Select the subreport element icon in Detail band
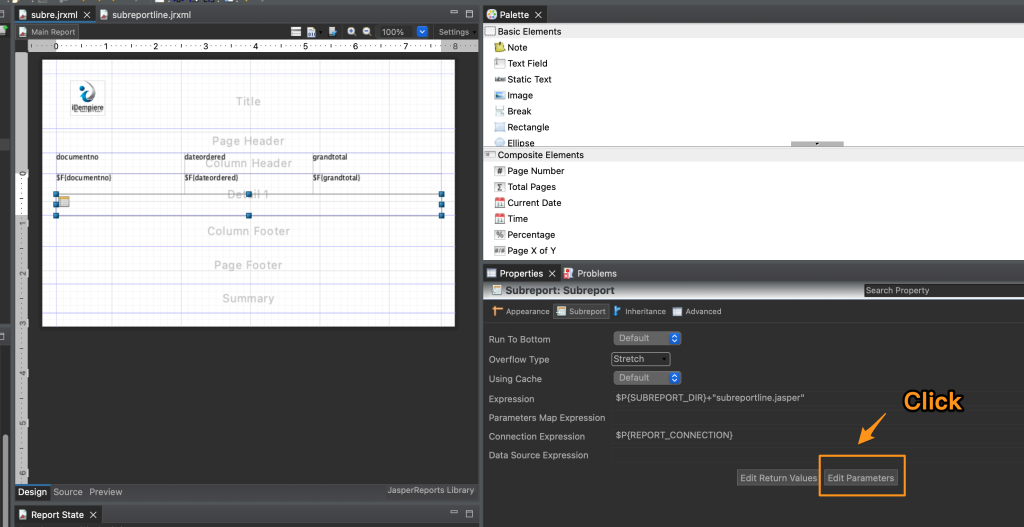 (x=64, y=202)
